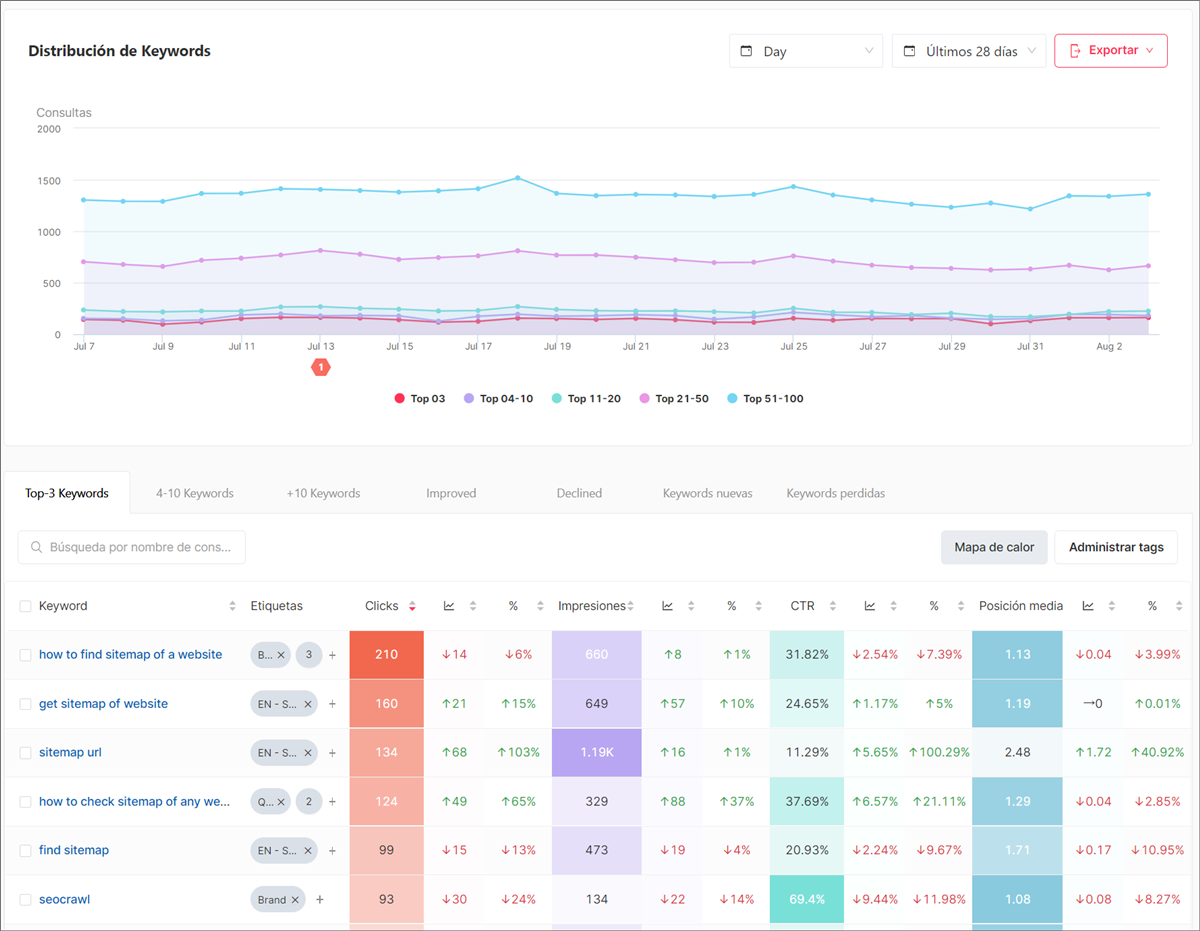The height and width of the screenshot is (931, 1200).
Task: Open the get sitemap of website keyword link
Action: coord(103,703)
